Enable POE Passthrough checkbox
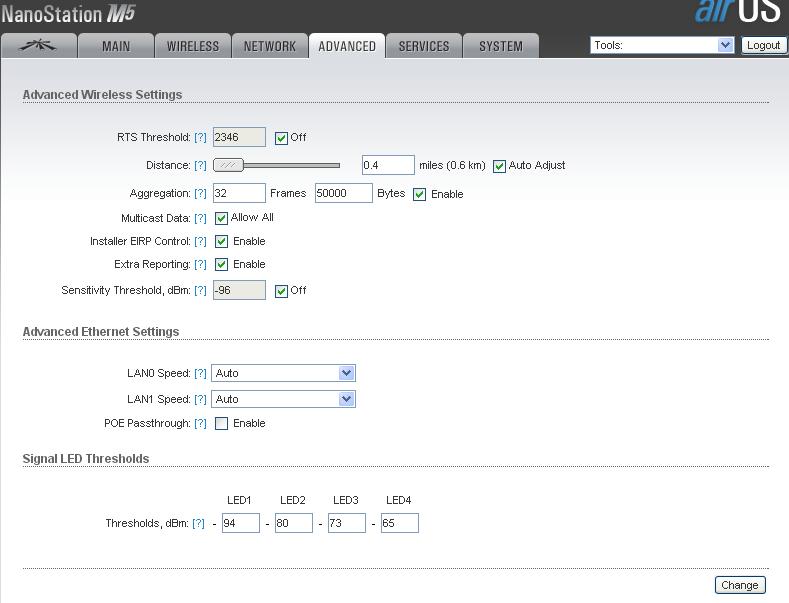 tap(221, 424)
